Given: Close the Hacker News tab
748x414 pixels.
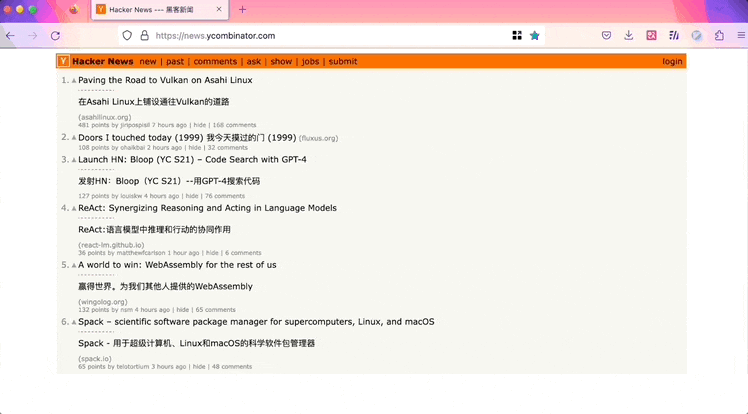Looking at the screenshot, I should [x=219, y=9].
